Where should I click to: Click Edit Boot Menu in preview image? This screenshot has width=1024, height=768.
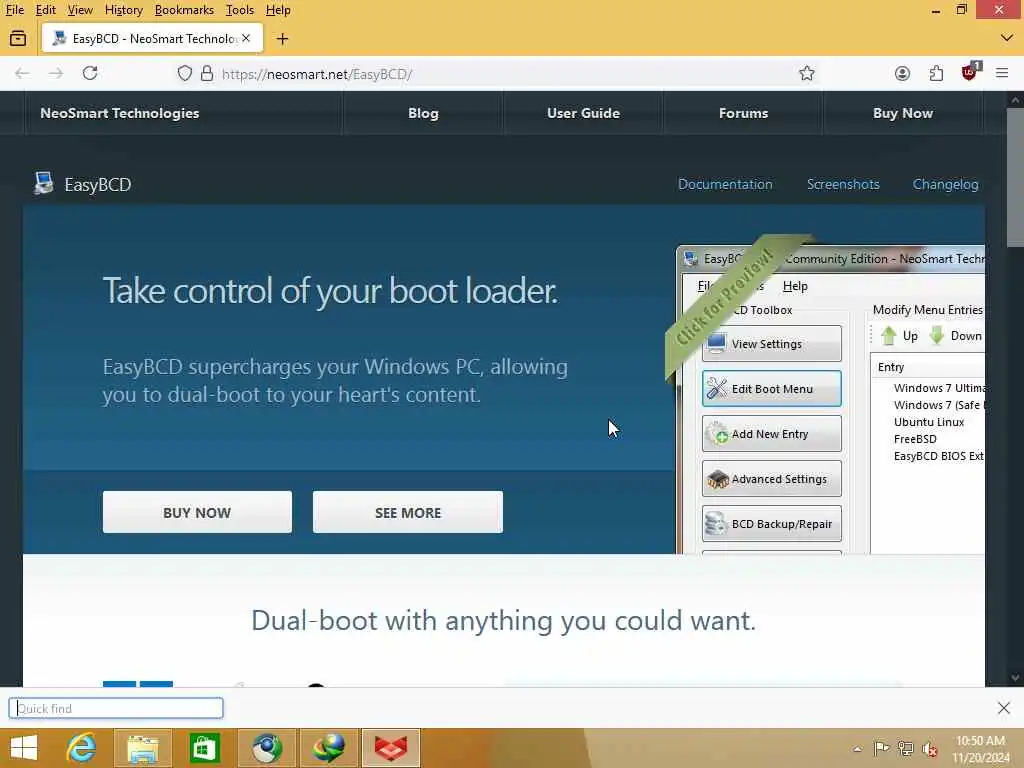click(771, 389)
